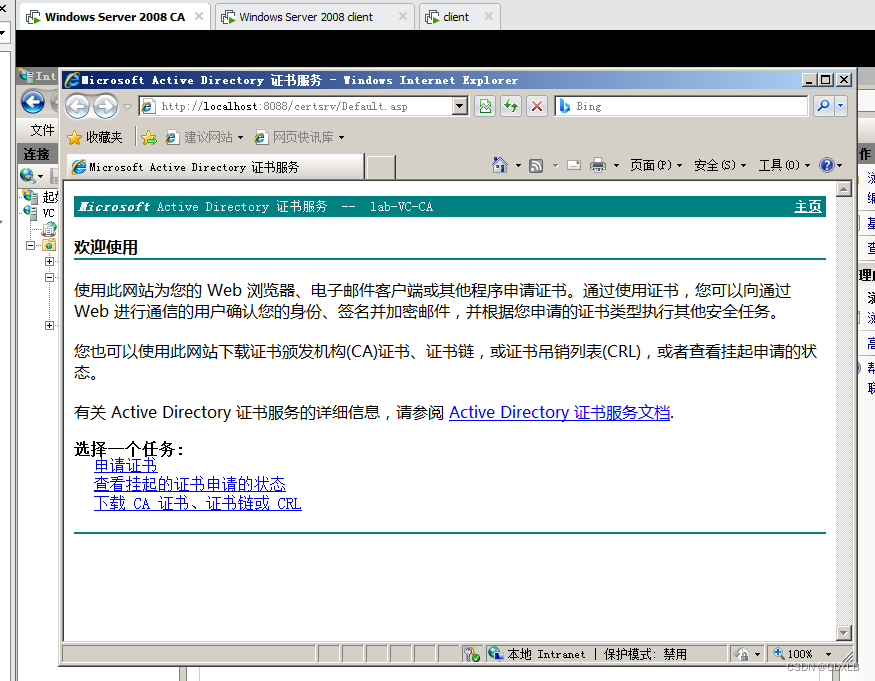
Task: Click the RSS feeds icon
Action: 536,166
